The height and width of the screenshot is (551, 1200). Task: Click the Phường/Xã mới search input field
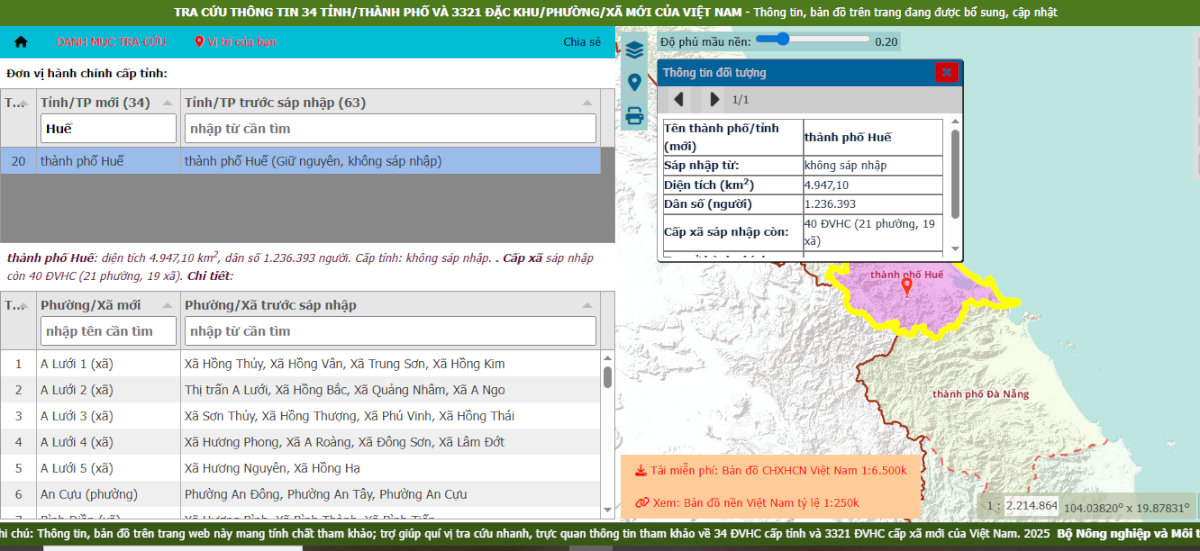[x=109, y=331]
